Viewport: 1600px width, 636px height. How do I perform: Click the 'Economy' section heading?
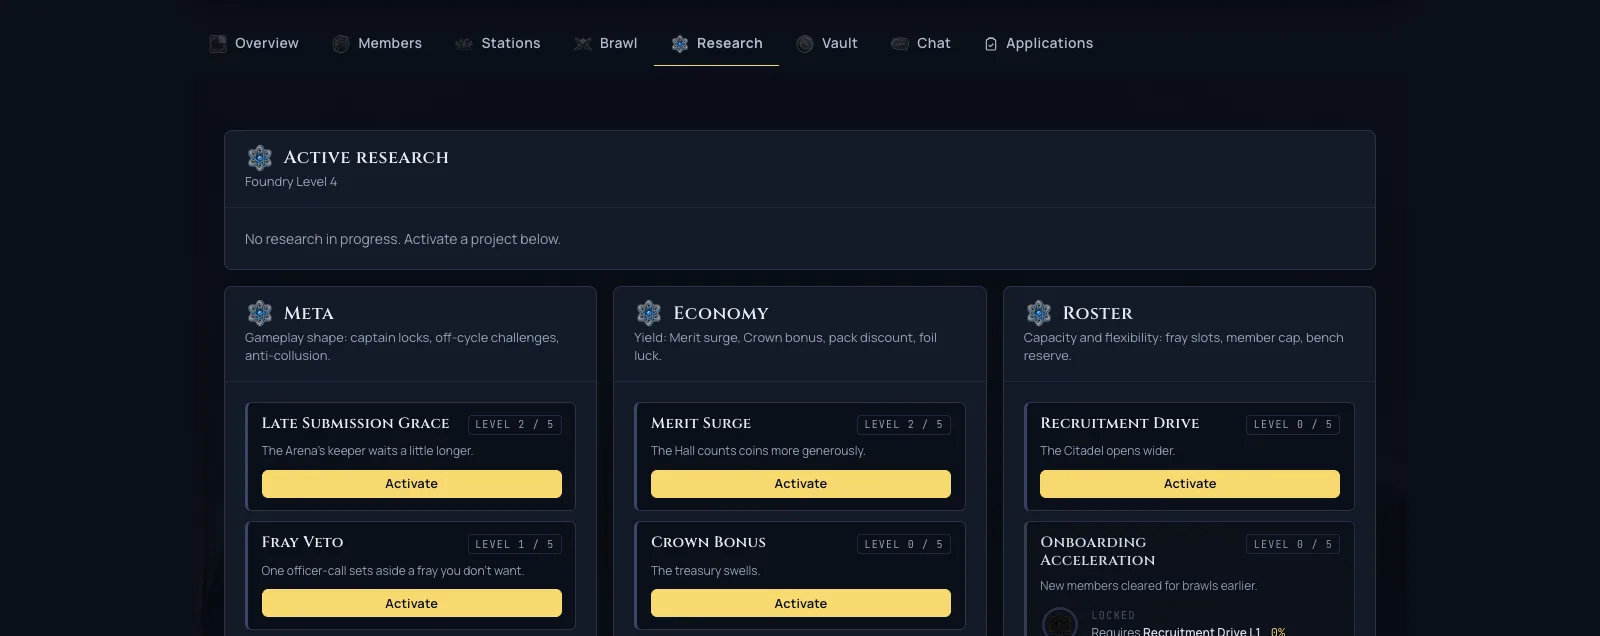click(721, 313)
